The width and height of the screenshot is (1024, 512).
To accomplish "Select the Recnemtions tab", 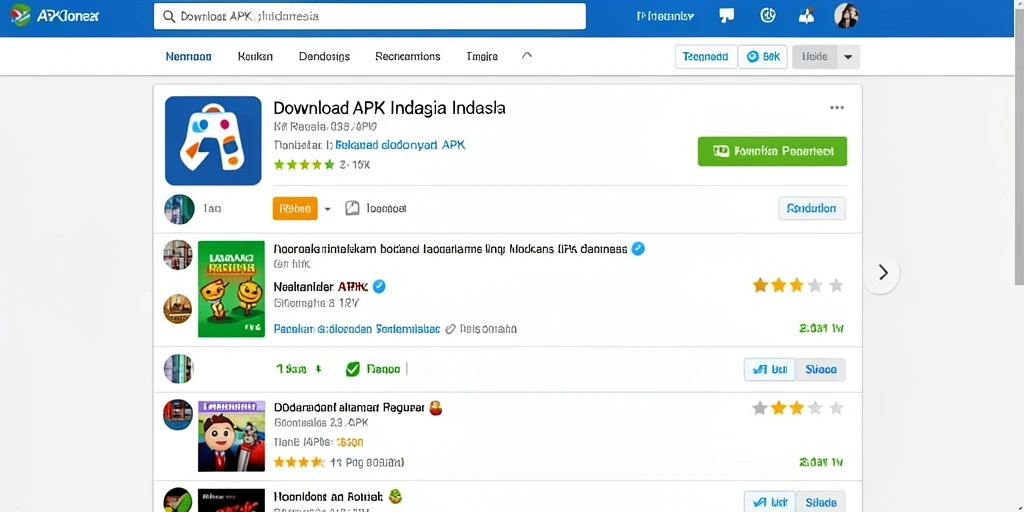I will click(x=408, y=57).
